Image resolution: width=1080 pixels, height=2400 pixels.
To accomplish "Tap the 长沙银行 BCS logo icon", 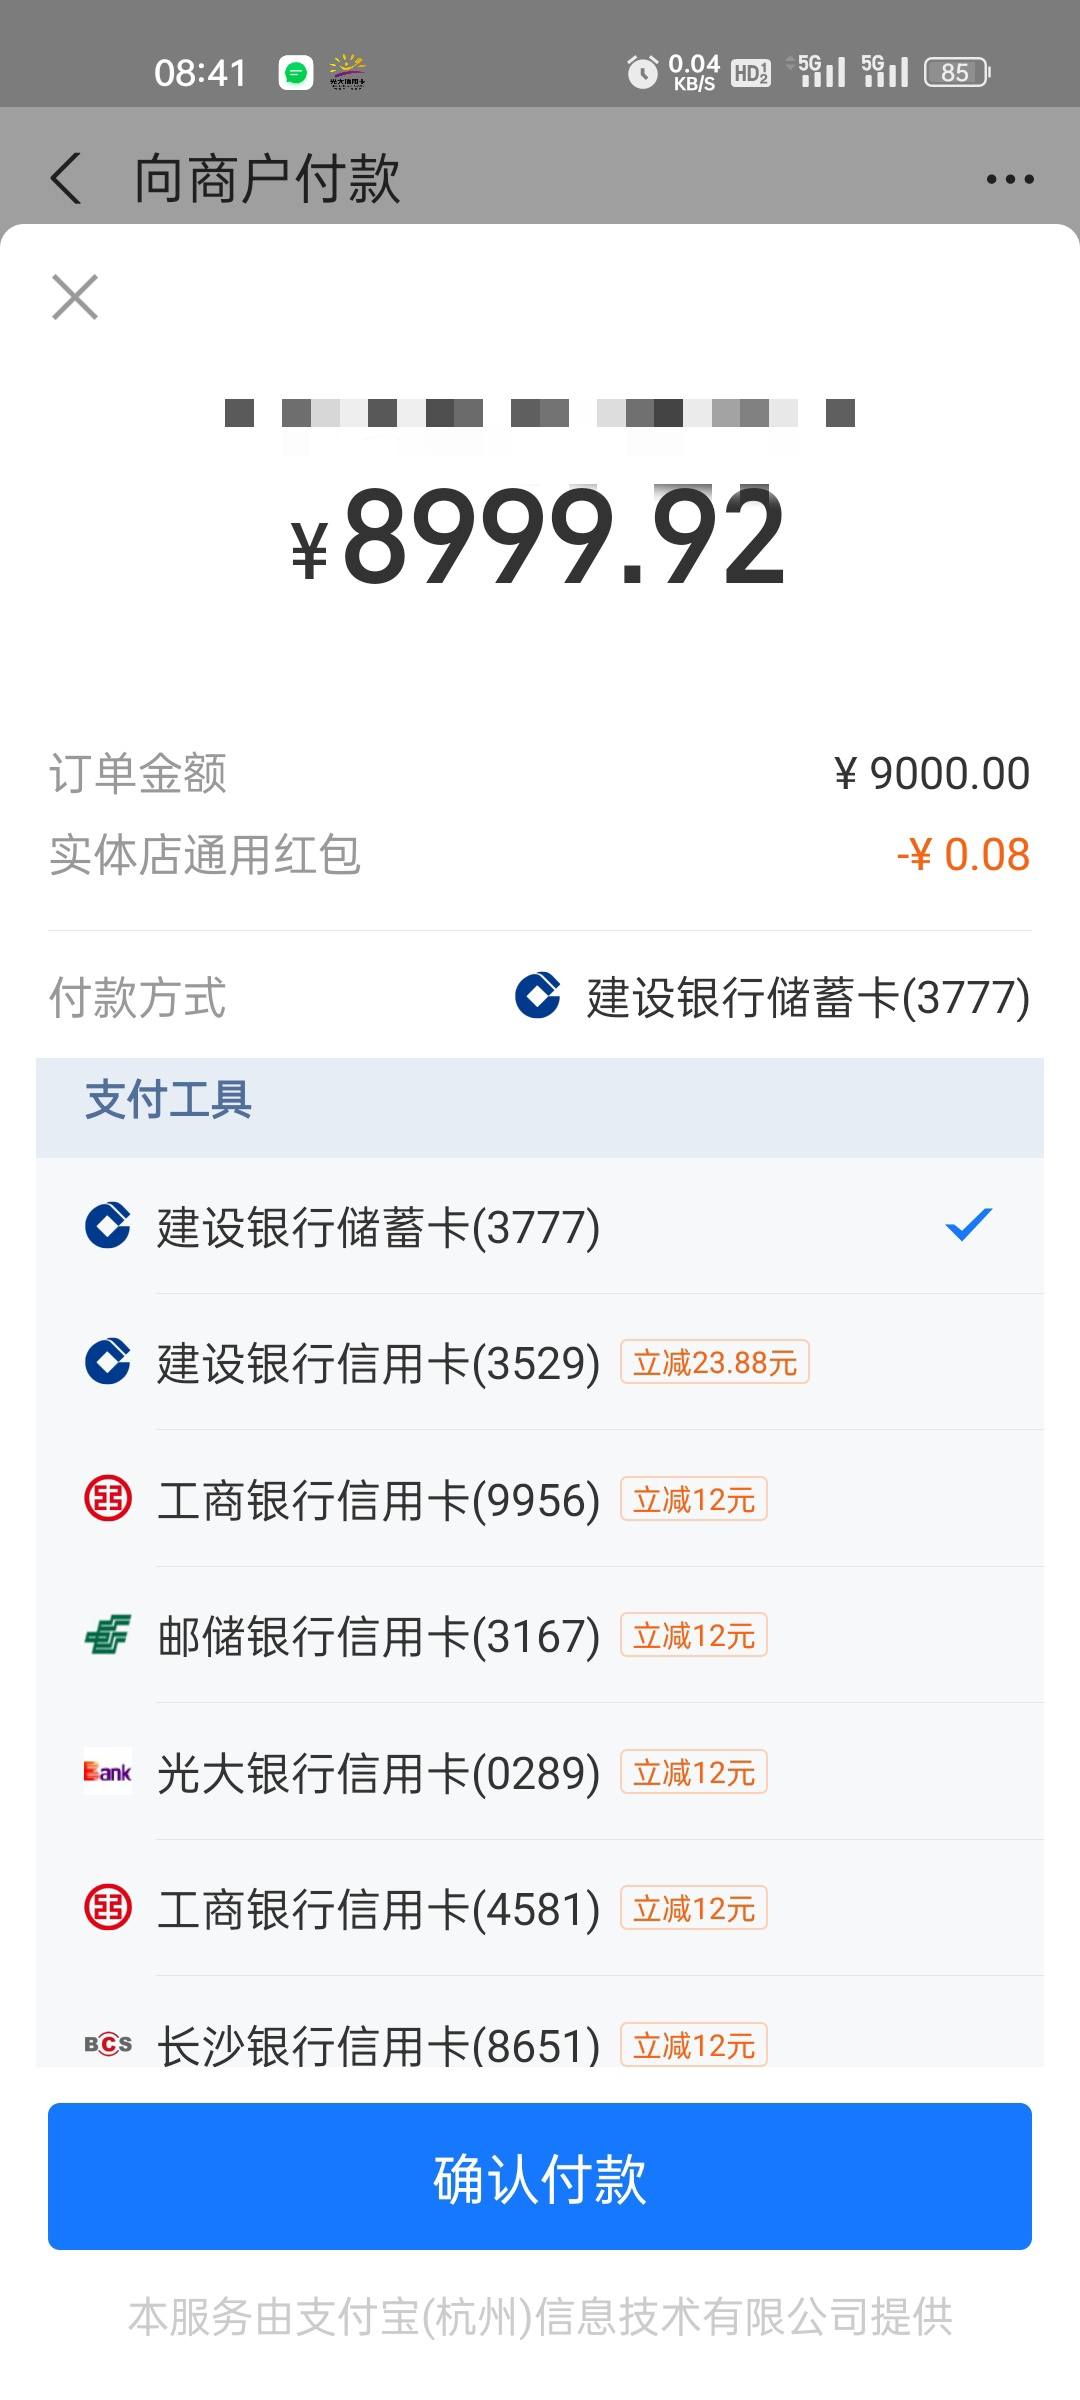I will pos(108,2045).
